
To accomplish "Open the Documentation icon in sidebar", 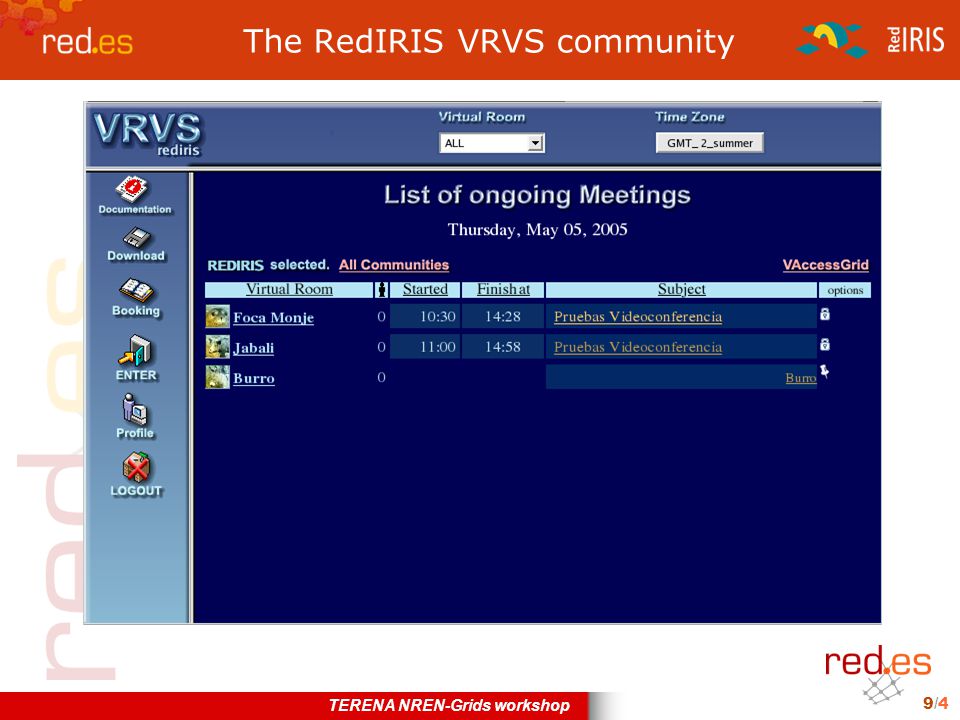I will tap(132, 189).
